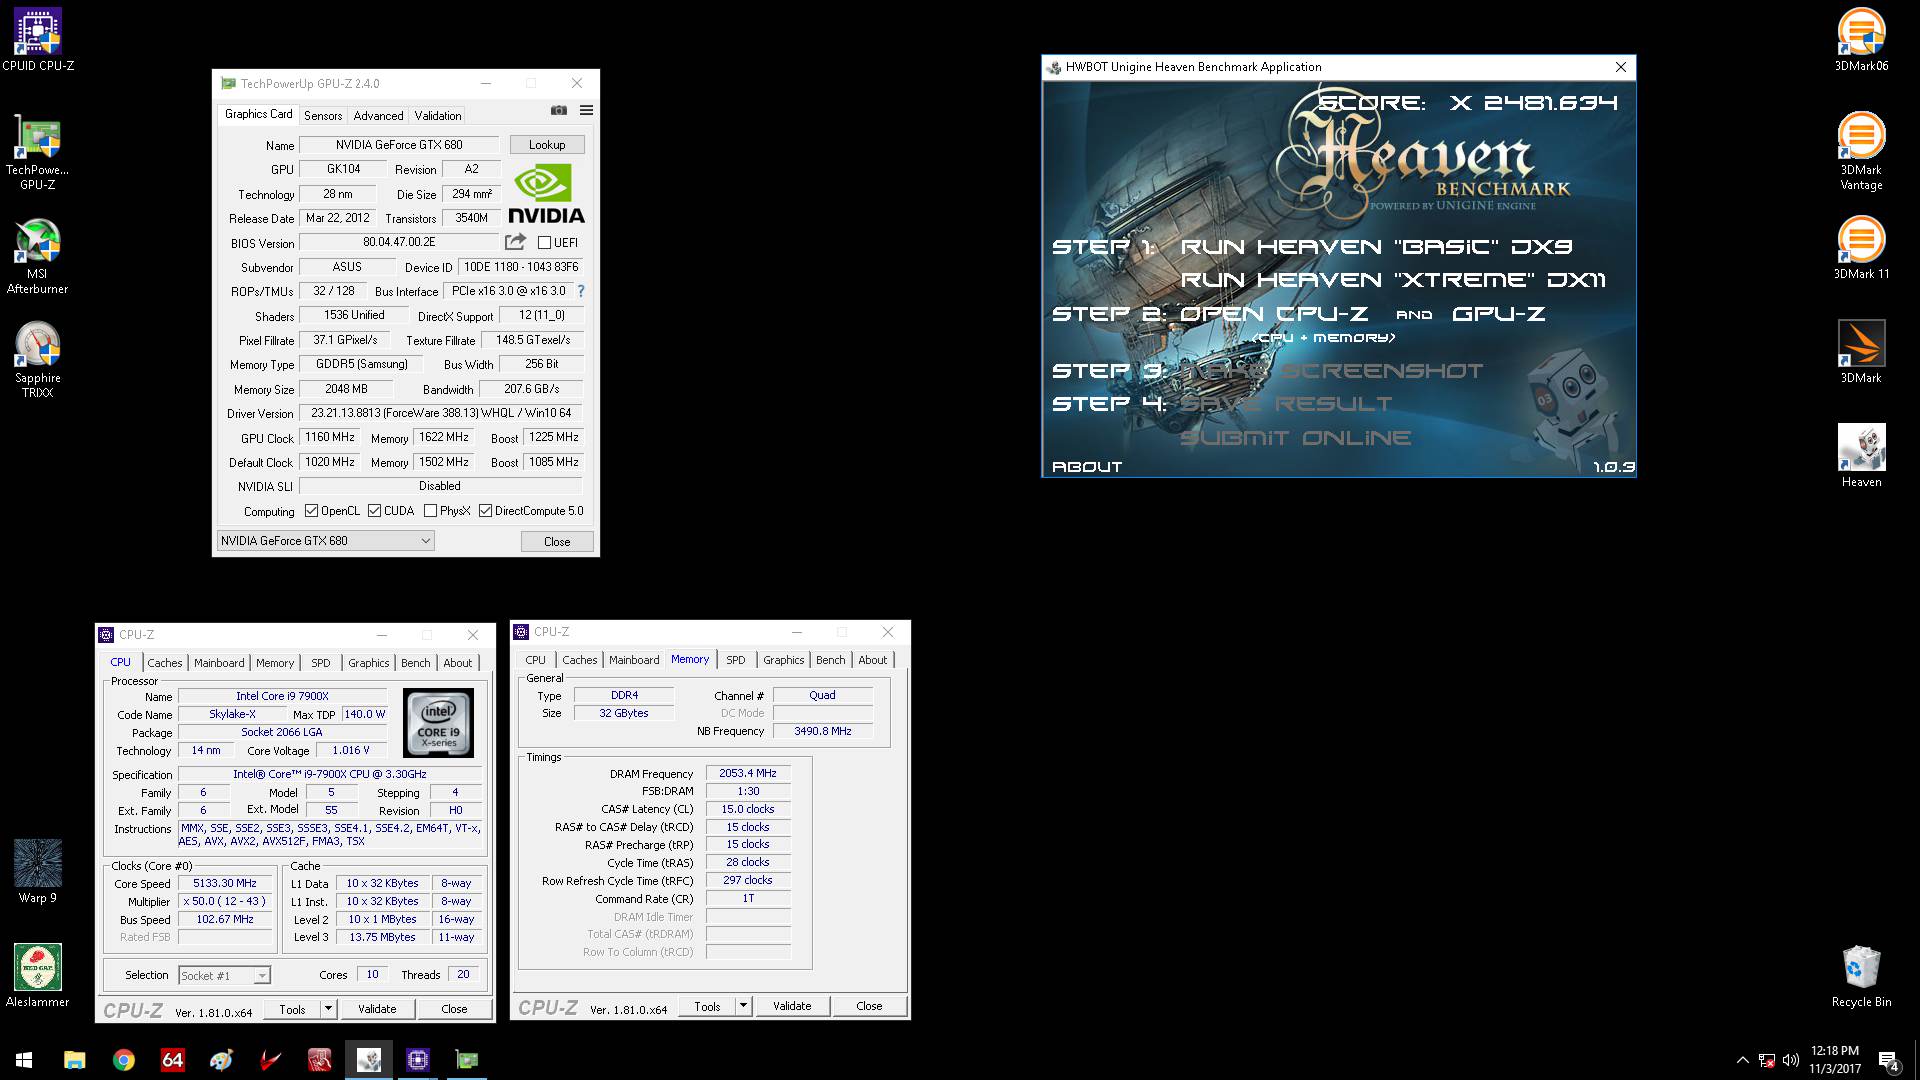Open 3DMark Vantage desktop shortcut
This screenshot has width=1920, height=1080.
pyautogui.click(x=1861, y=152)
